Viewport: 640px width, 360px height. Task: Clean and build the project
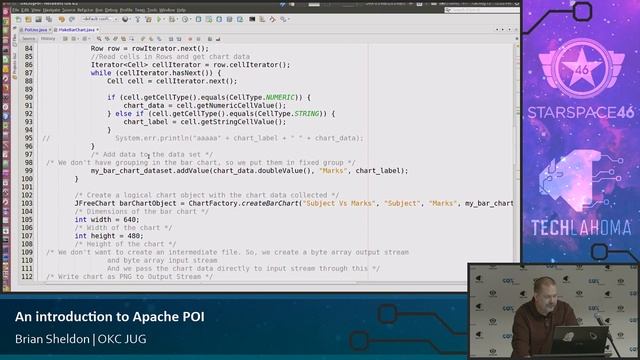pyautogui.click(x=148, y=19)
